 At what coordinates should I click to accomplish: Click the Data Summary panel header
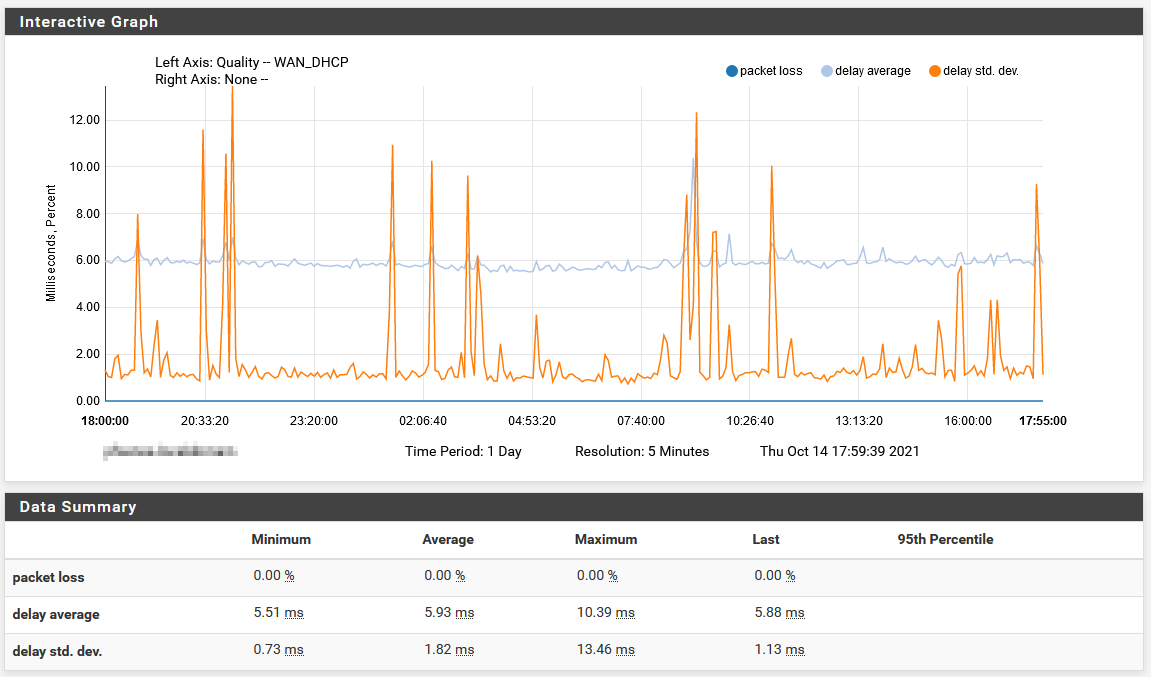574,507
